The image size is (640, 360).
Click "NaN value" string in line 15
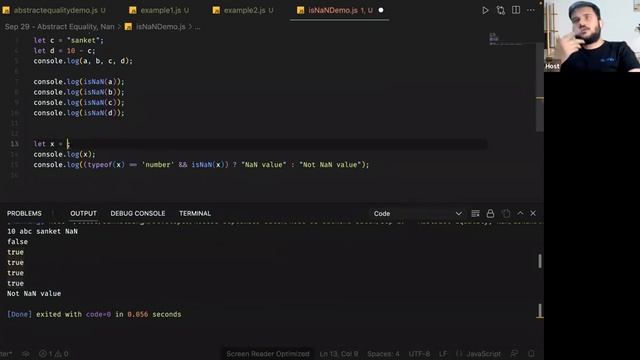tap(264, 165)
